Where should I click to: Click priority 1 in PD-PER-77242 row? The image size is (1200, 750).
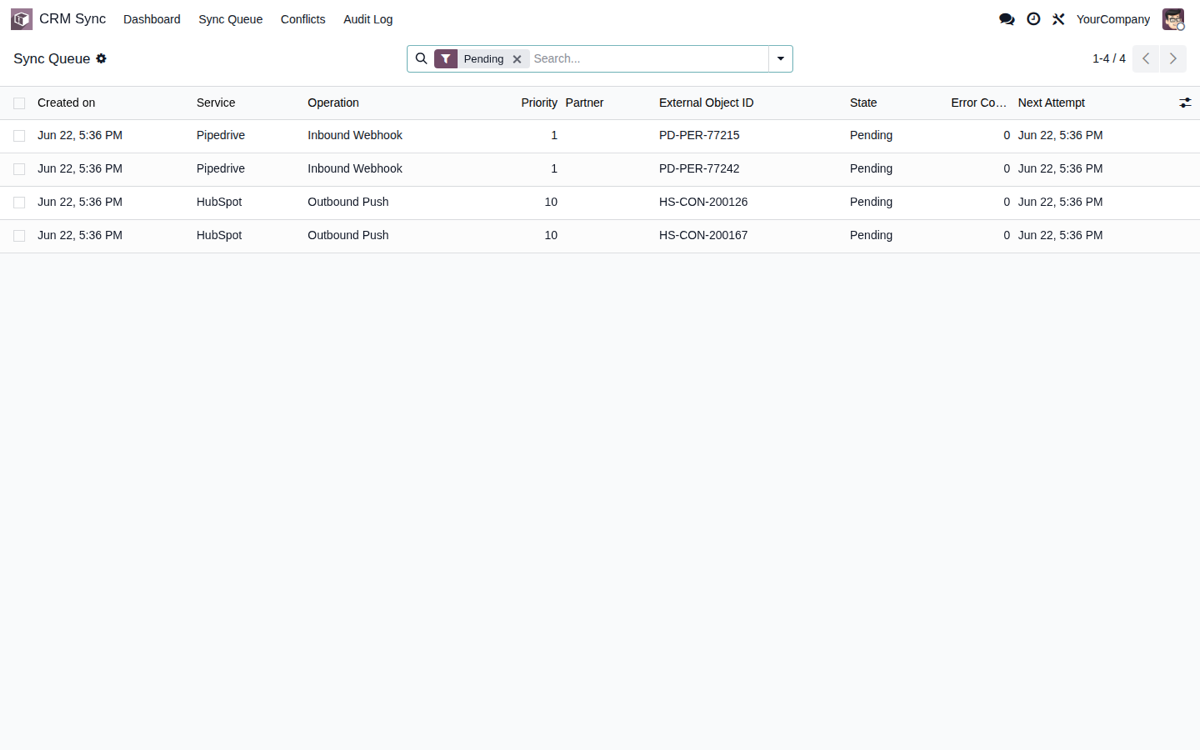554,169
